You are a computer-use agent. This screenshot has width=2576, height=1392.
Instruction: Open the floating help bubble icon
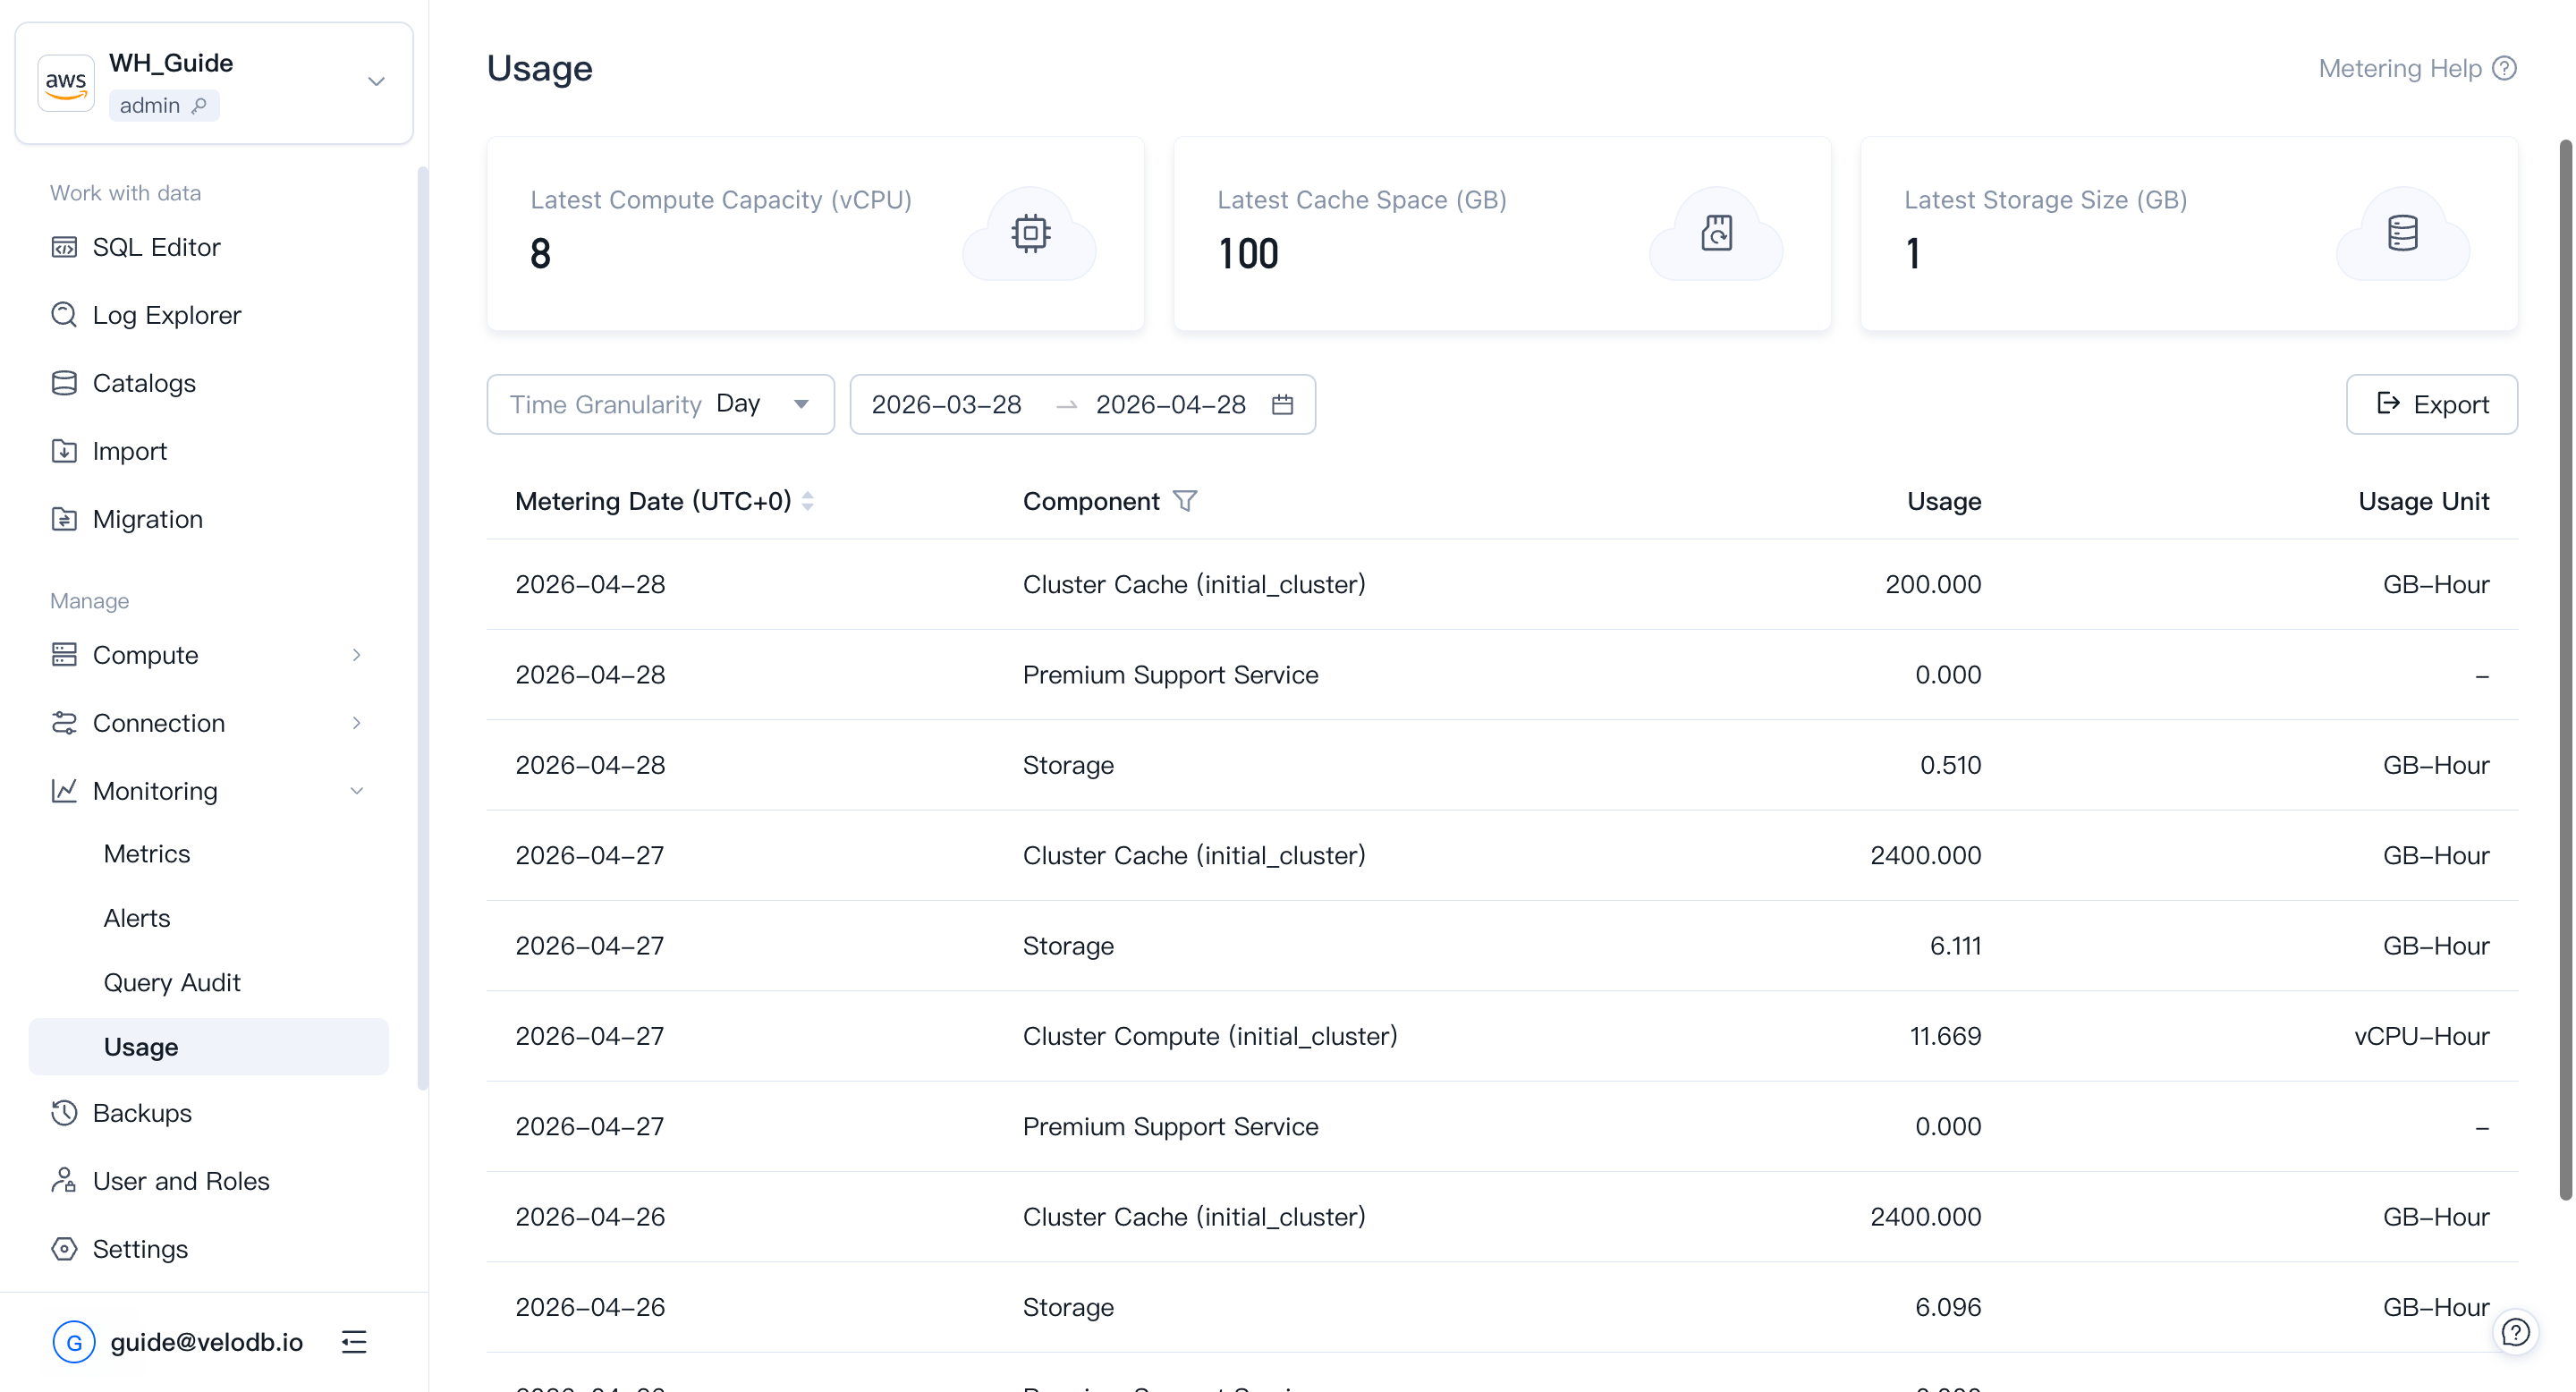point(2515,1332)
